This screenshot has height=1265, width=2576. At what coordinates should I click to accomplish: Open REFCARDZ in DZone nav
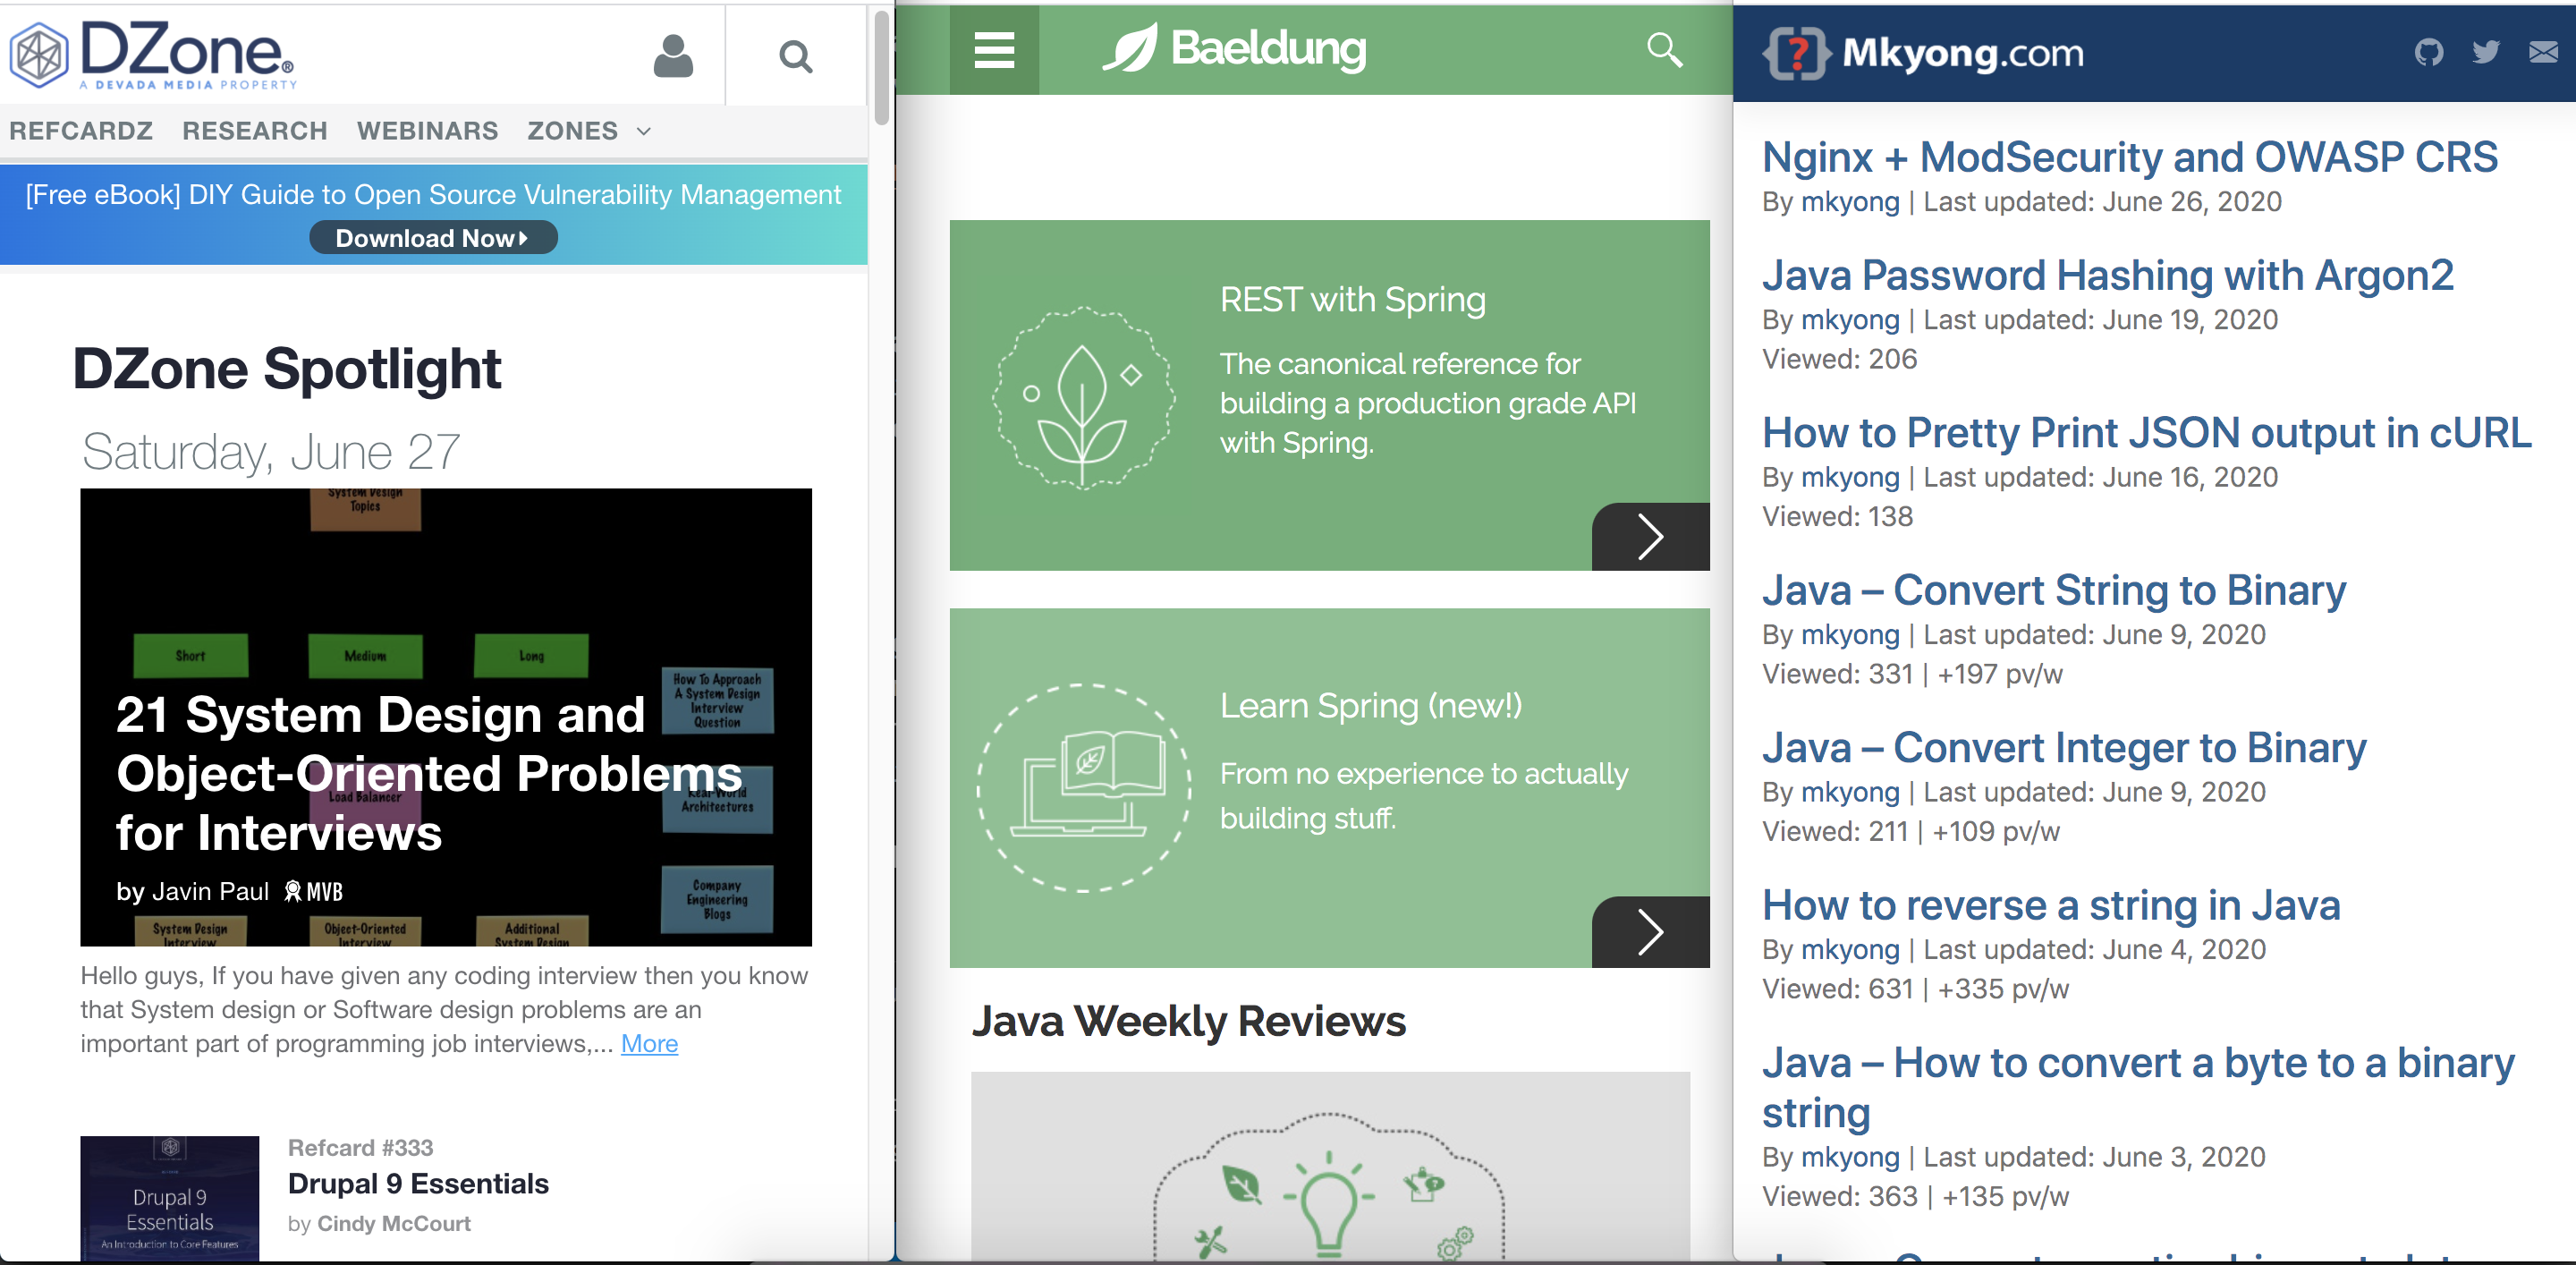click(81, 131)
